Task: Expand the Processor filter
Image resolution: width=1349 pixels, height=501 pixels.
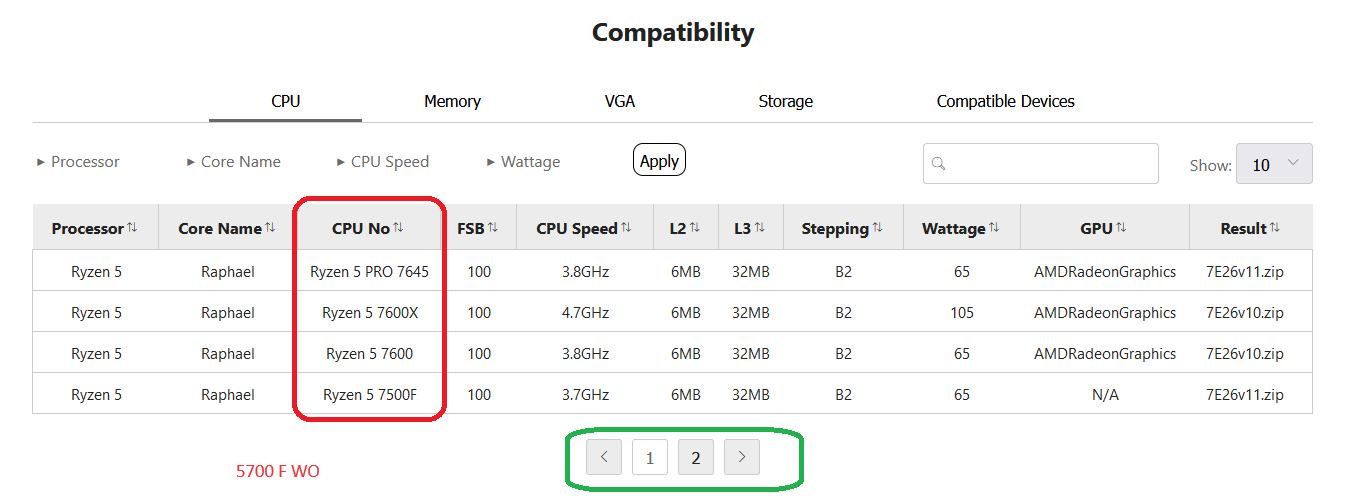Action: click(78, 162)
